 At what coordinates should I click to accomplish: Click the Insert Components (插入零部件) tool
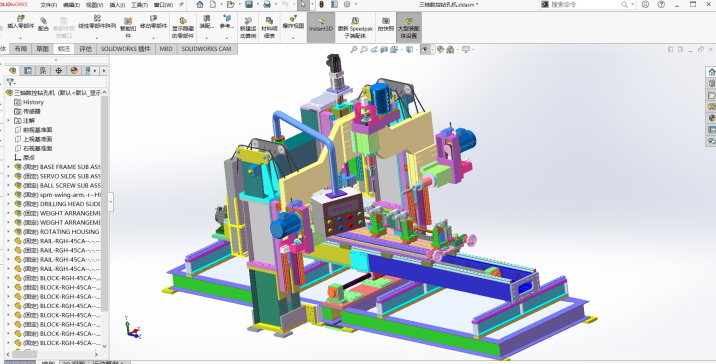(21, 22)
